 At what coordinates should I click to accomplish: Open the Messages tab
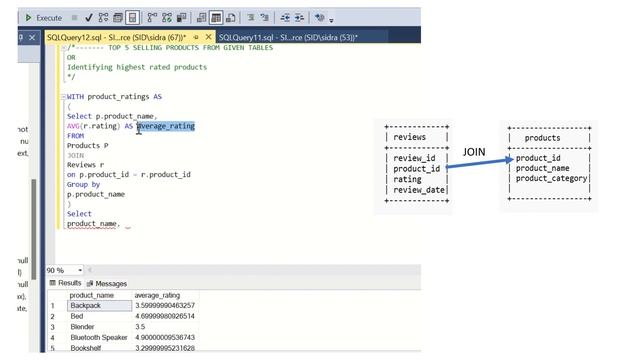[x=107, y=283]
